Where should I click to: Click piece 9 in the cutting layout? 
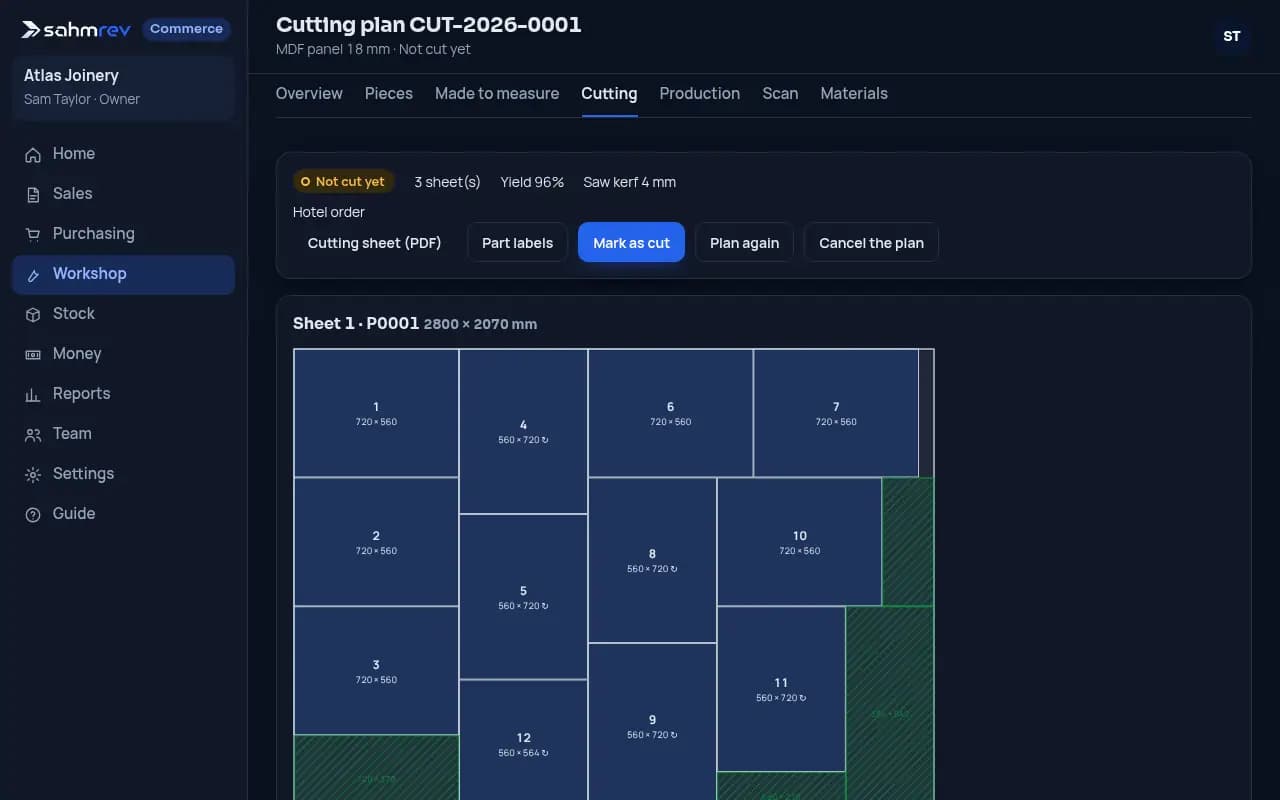click(652, 722)
